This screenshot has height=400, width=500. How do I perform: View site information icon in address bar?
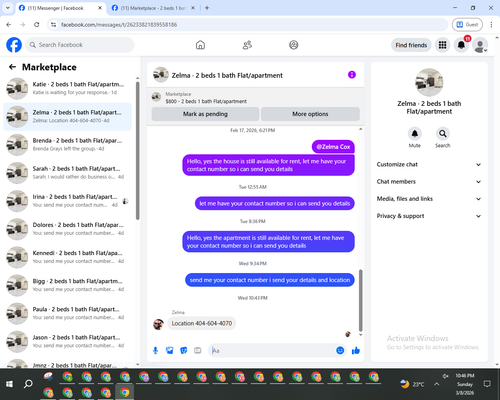pos(53,24)
